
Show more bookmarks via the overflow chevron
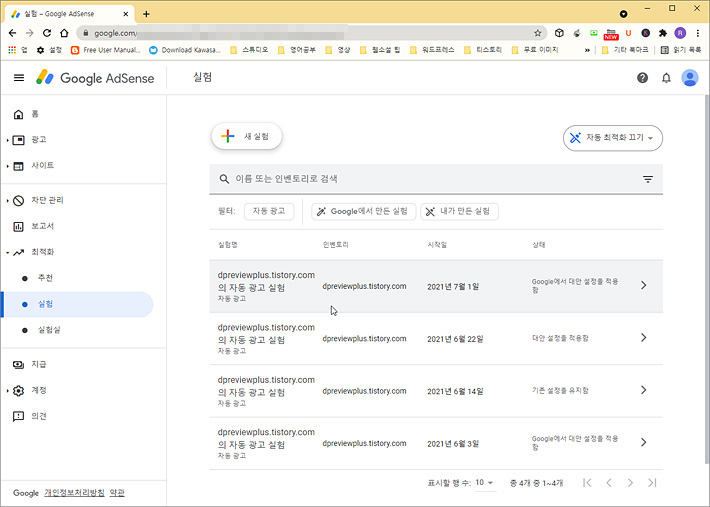(x=587, y=50)
